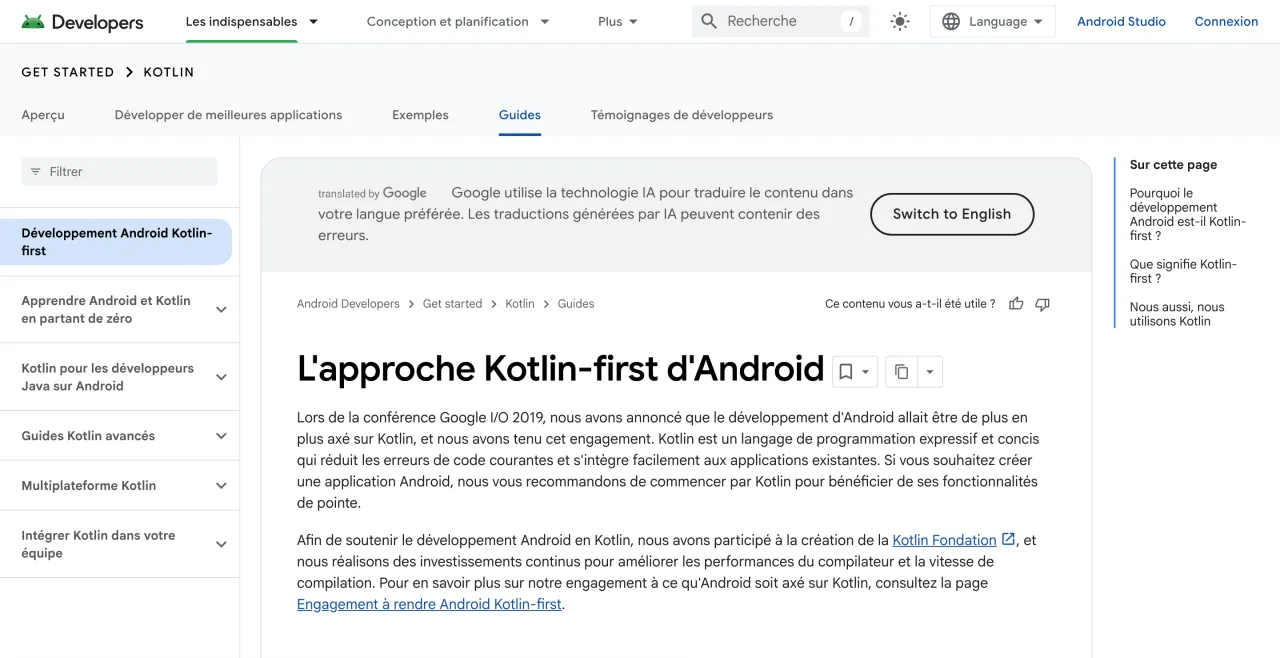Click the bookmark icon next to the title

[846, 372]
